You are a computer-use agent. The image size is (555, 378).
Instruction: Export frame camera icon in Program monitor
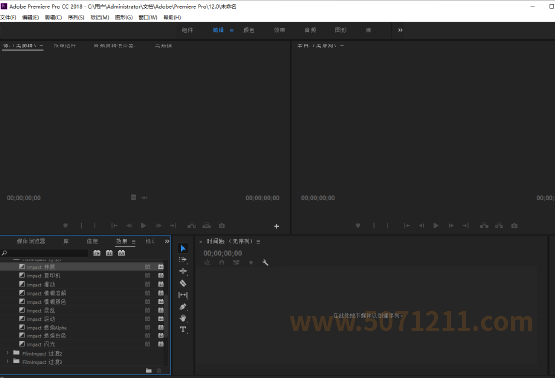click(x=514, y=225)
